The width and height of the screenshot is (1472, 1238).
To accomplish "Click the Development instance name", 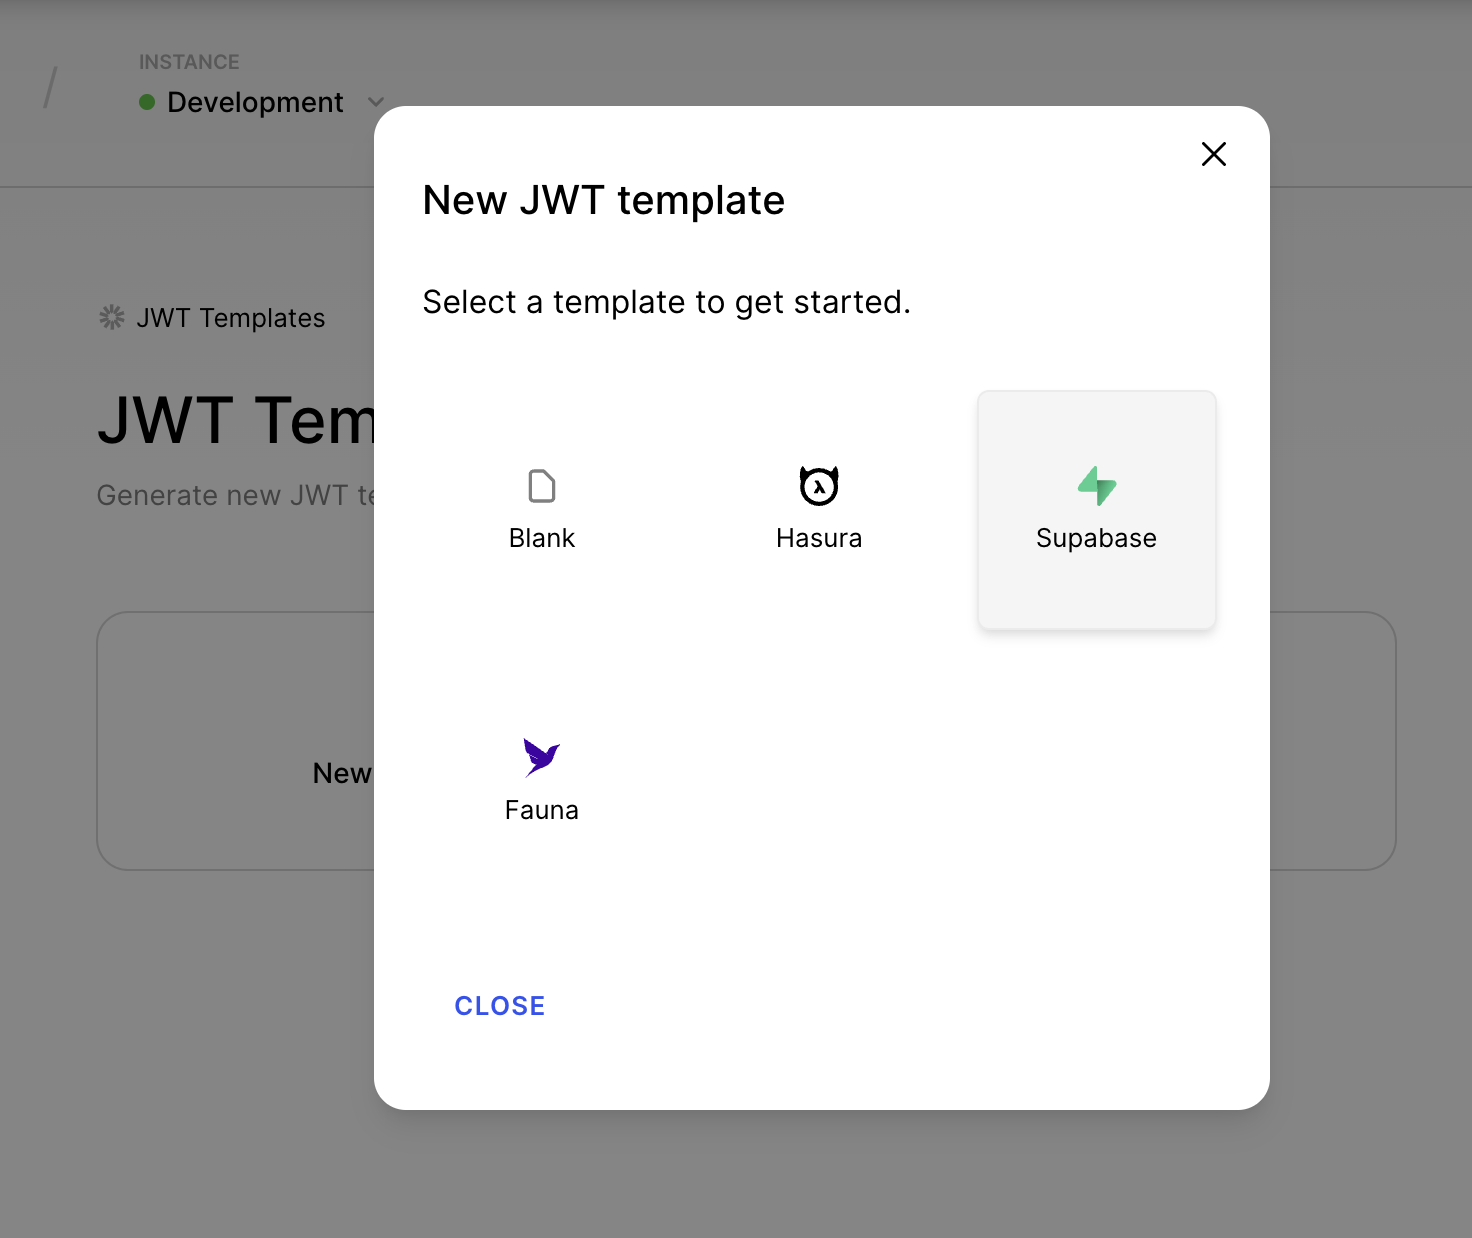I will click(255, 102).
